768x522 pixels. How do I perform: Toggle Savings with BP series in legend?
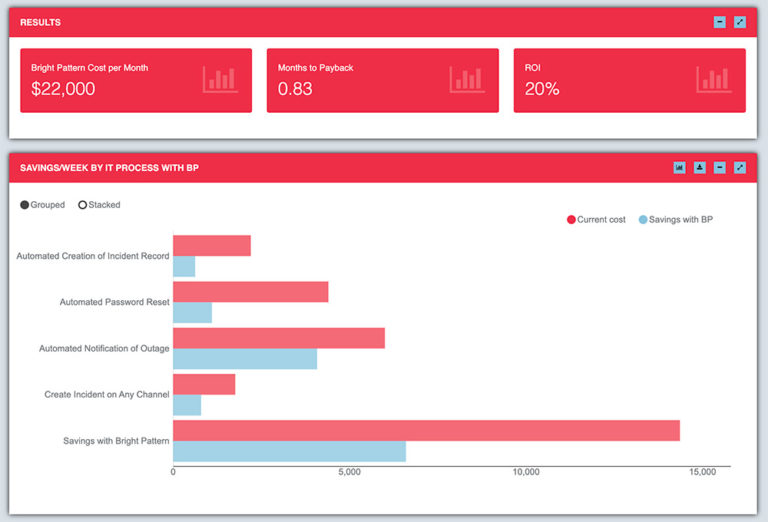(676, 219)
